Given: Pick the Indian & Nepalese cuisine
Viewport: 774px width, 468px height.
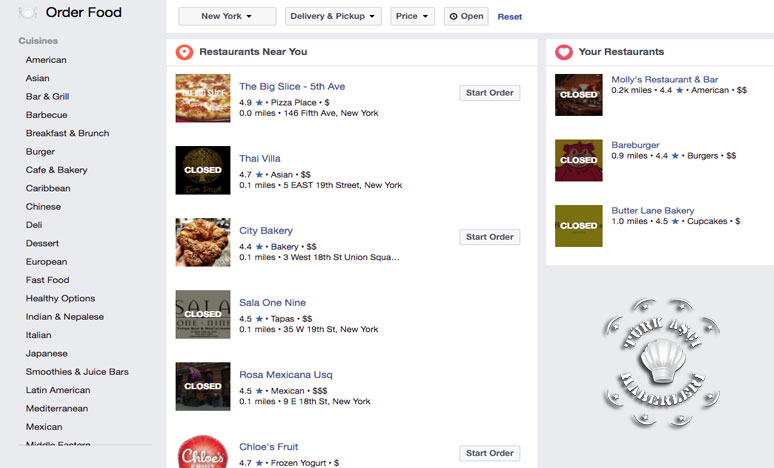Looking at the screenshot, I should point(65,316).
